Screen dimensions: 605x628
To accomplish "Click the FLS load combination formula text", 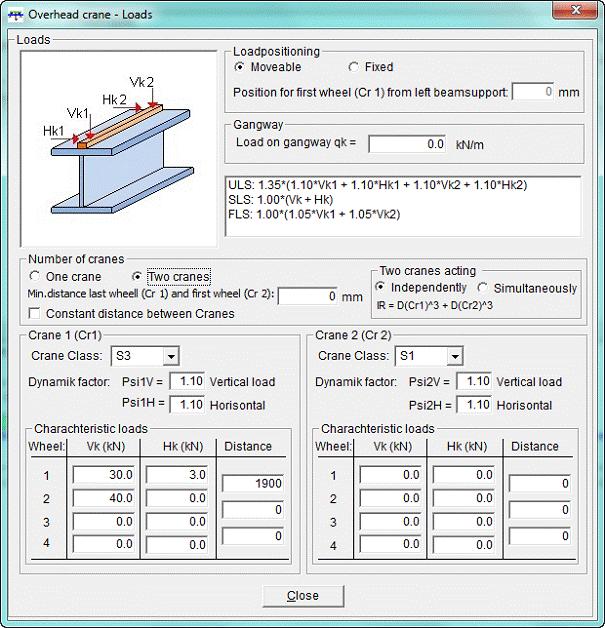I will [x=314, y=214].
